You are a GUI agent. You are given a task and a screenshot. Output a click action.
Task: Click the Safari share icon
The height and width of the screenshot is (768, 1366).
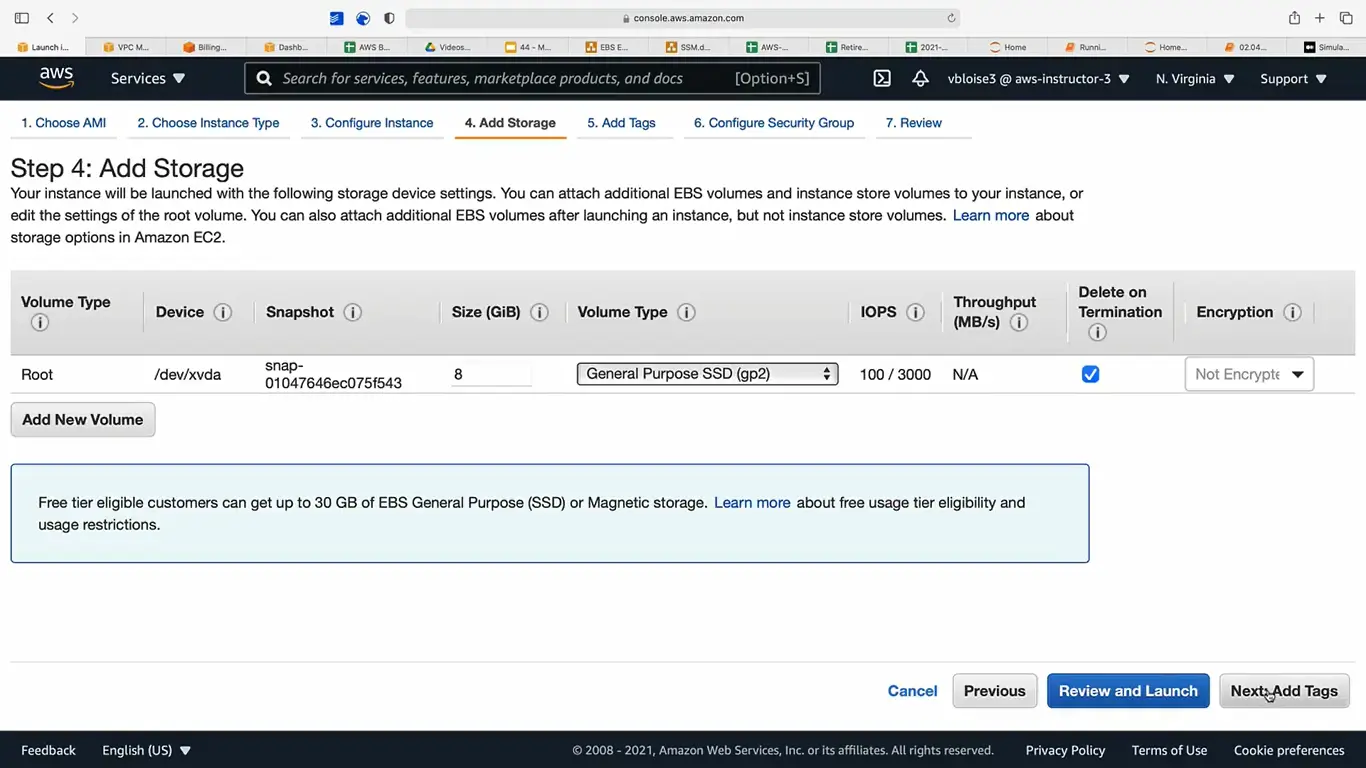click(1294, 17)
